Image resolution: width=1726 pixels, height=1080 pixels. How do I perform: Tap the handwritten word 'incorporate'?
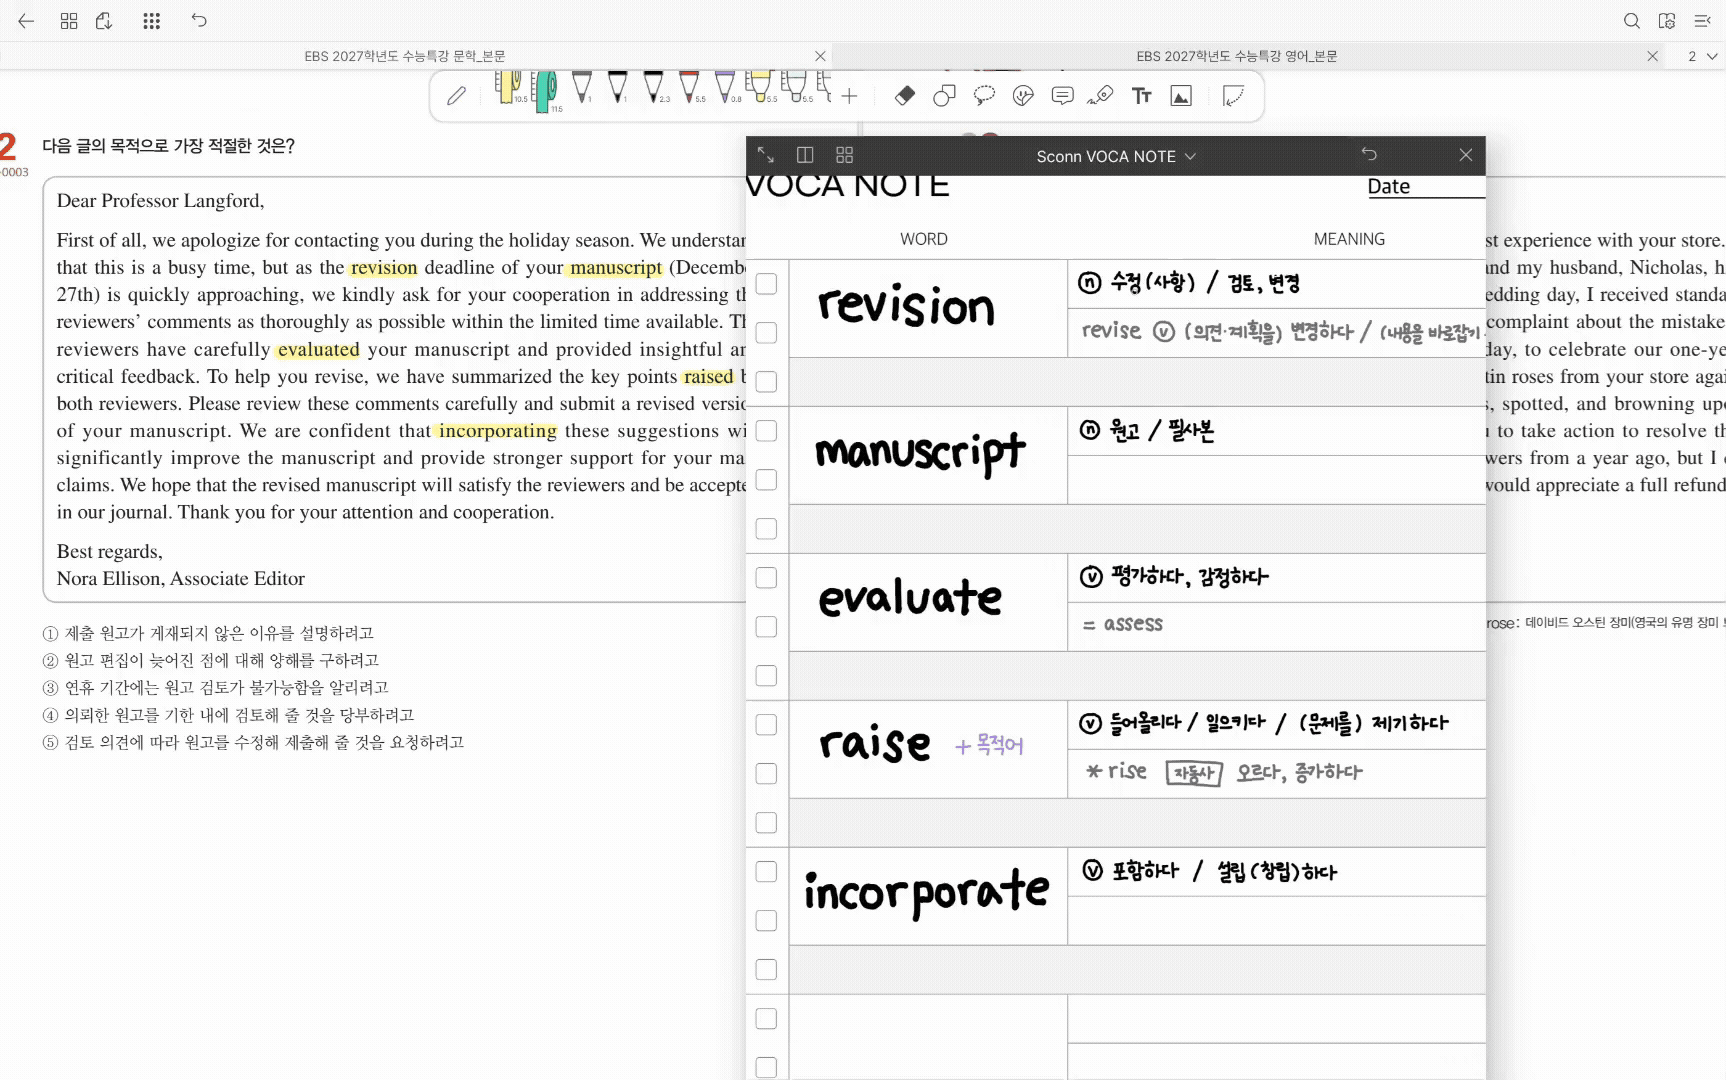927,893
